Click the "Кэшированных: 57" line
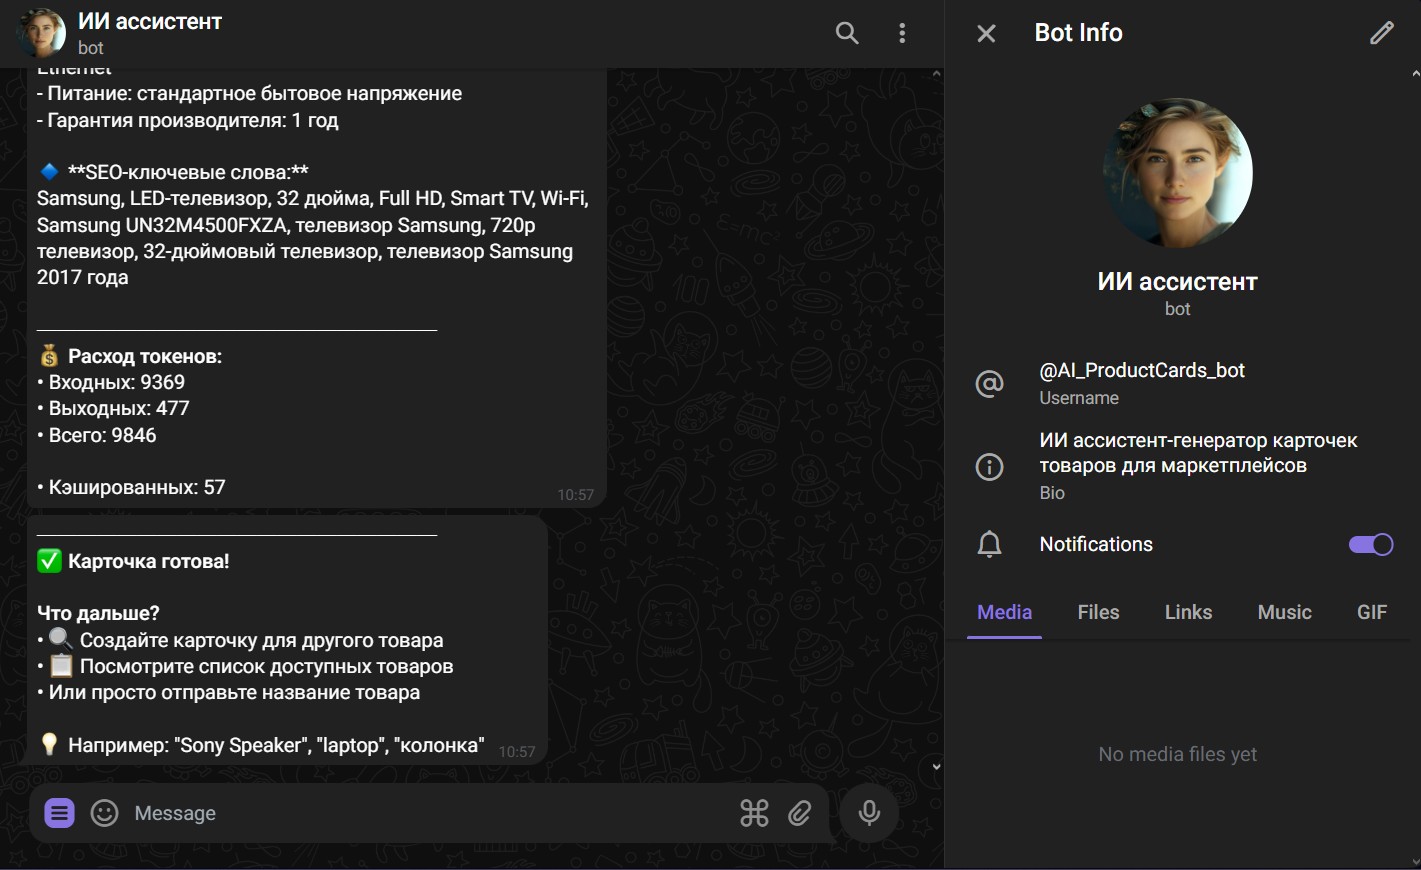Image resolution: width=1421 pixels, height=870 pixels. [131, 487]
